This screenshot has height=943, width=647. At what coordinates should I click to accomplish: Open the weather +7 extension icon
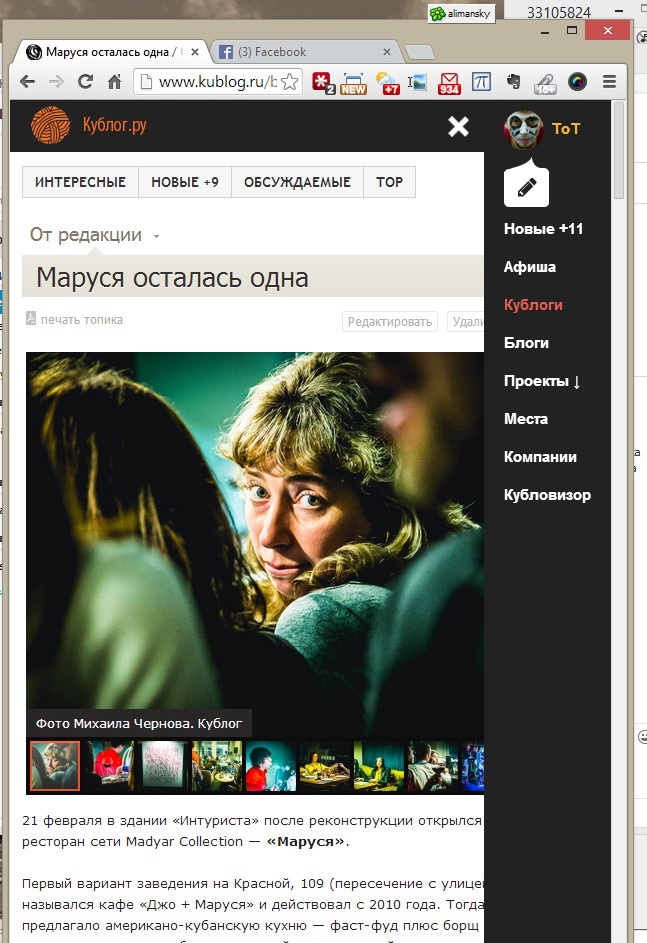click(x=387, y=83)
